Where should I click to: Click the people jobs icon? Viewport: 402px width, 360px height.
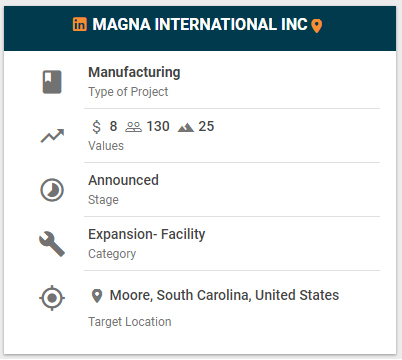[x=133, y=127]
